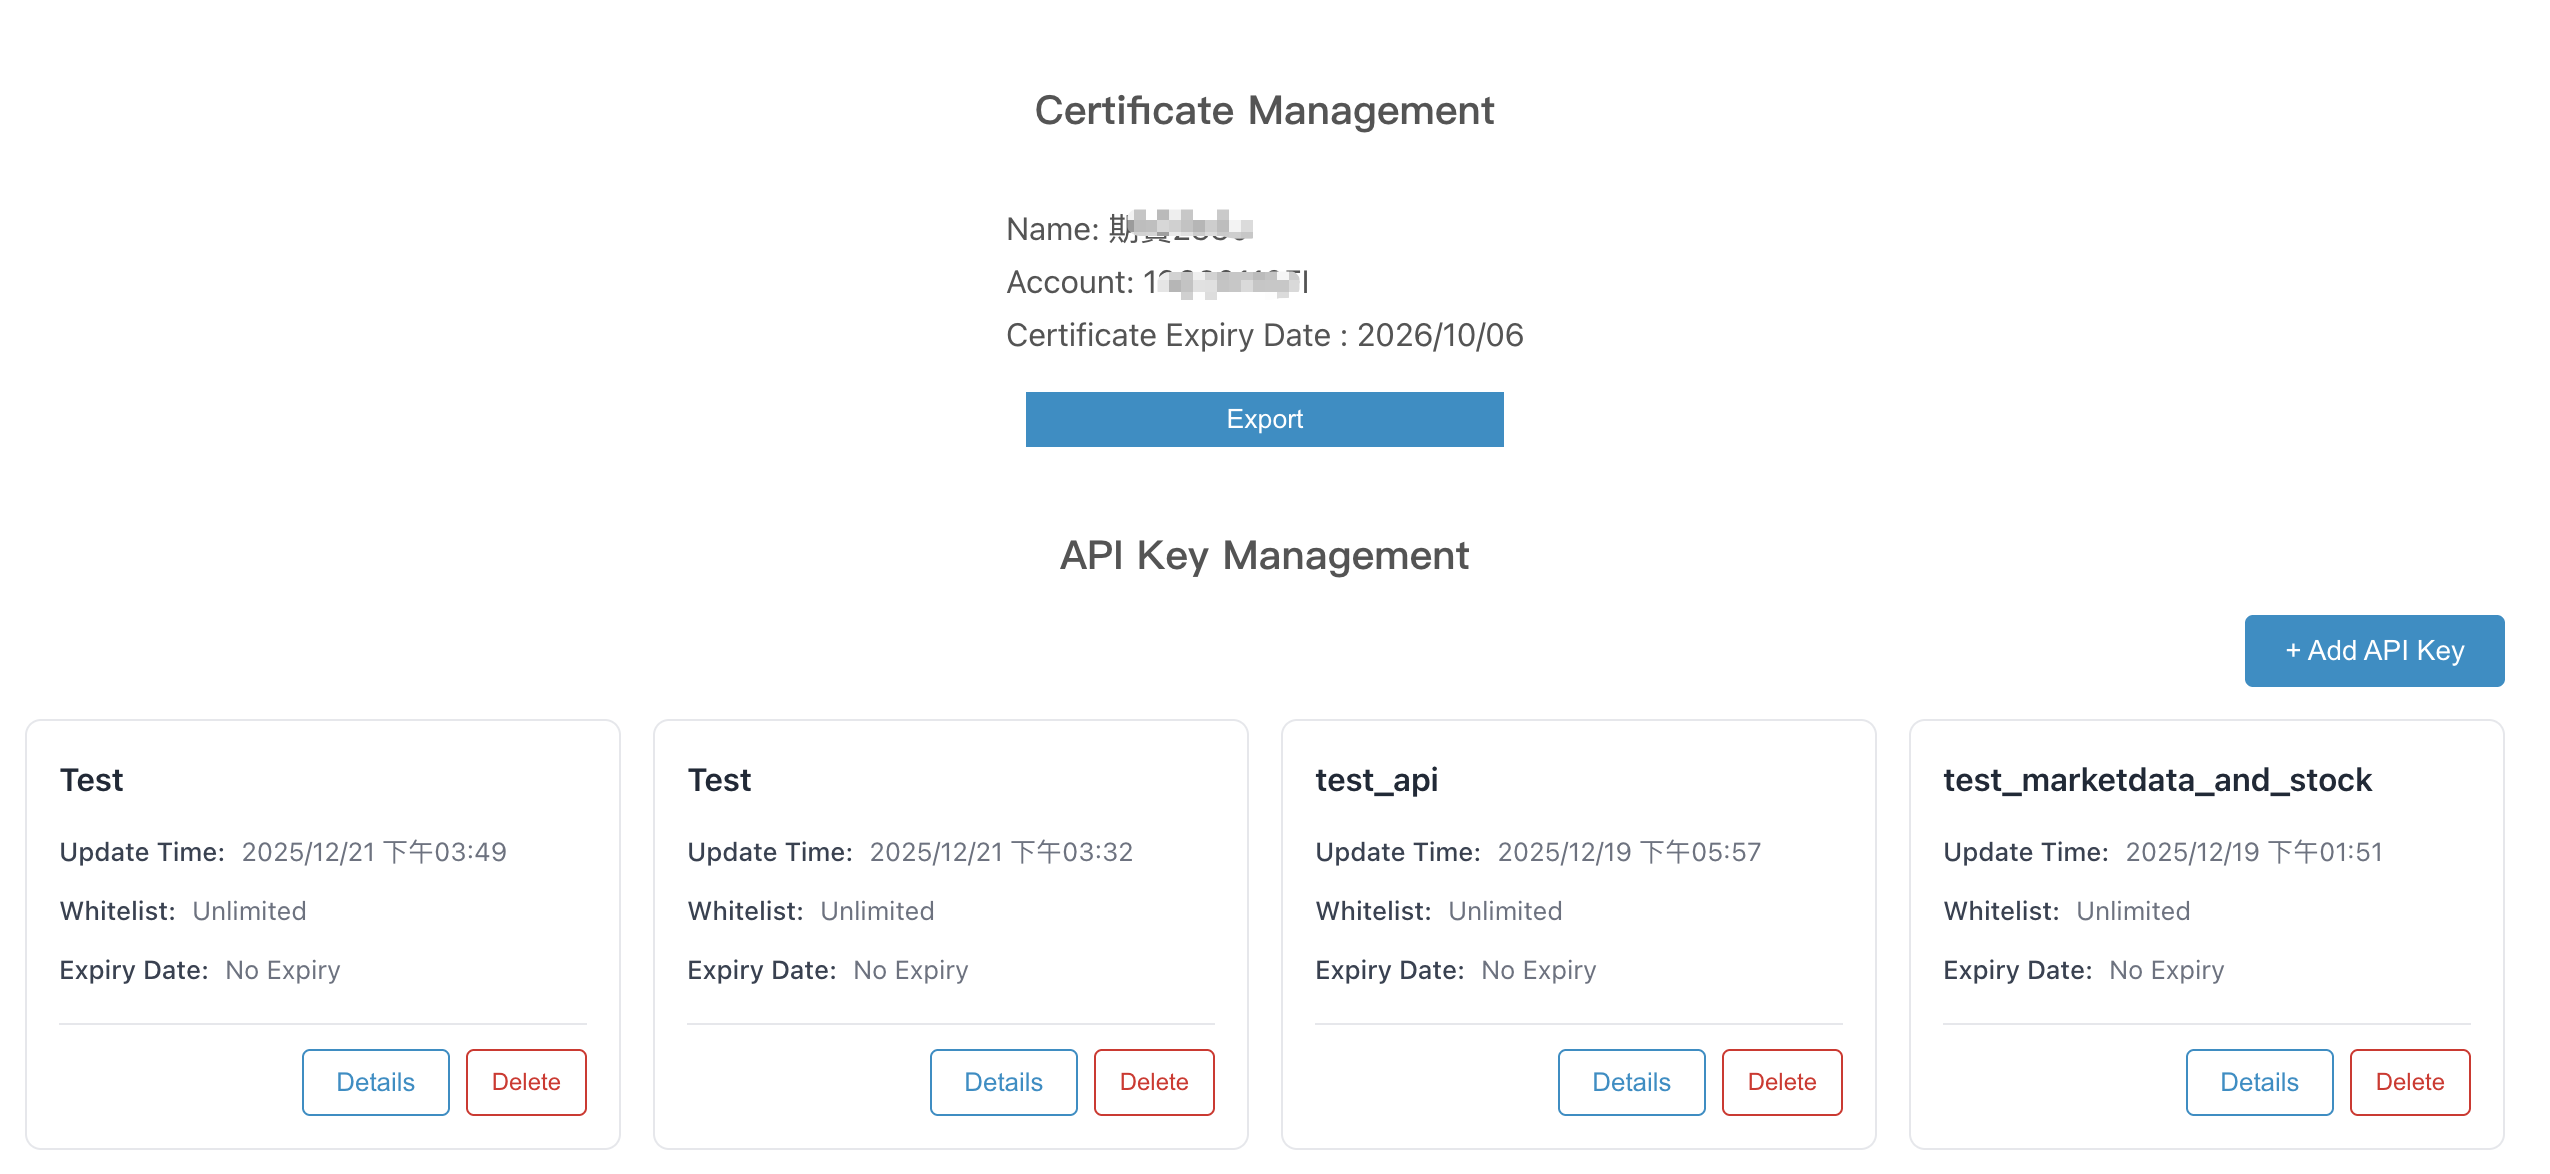
Task: Export the certificate
Action: (x=1263, y=419)
